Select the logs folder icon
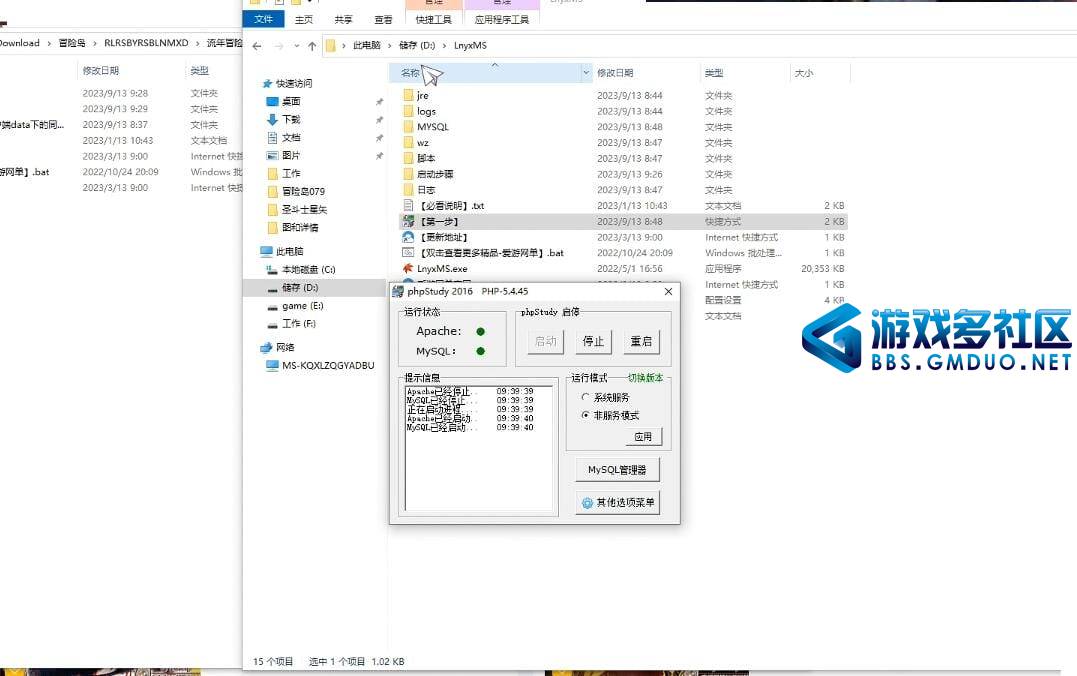This screenshot has height=676, width=1077. pos(408,111)
